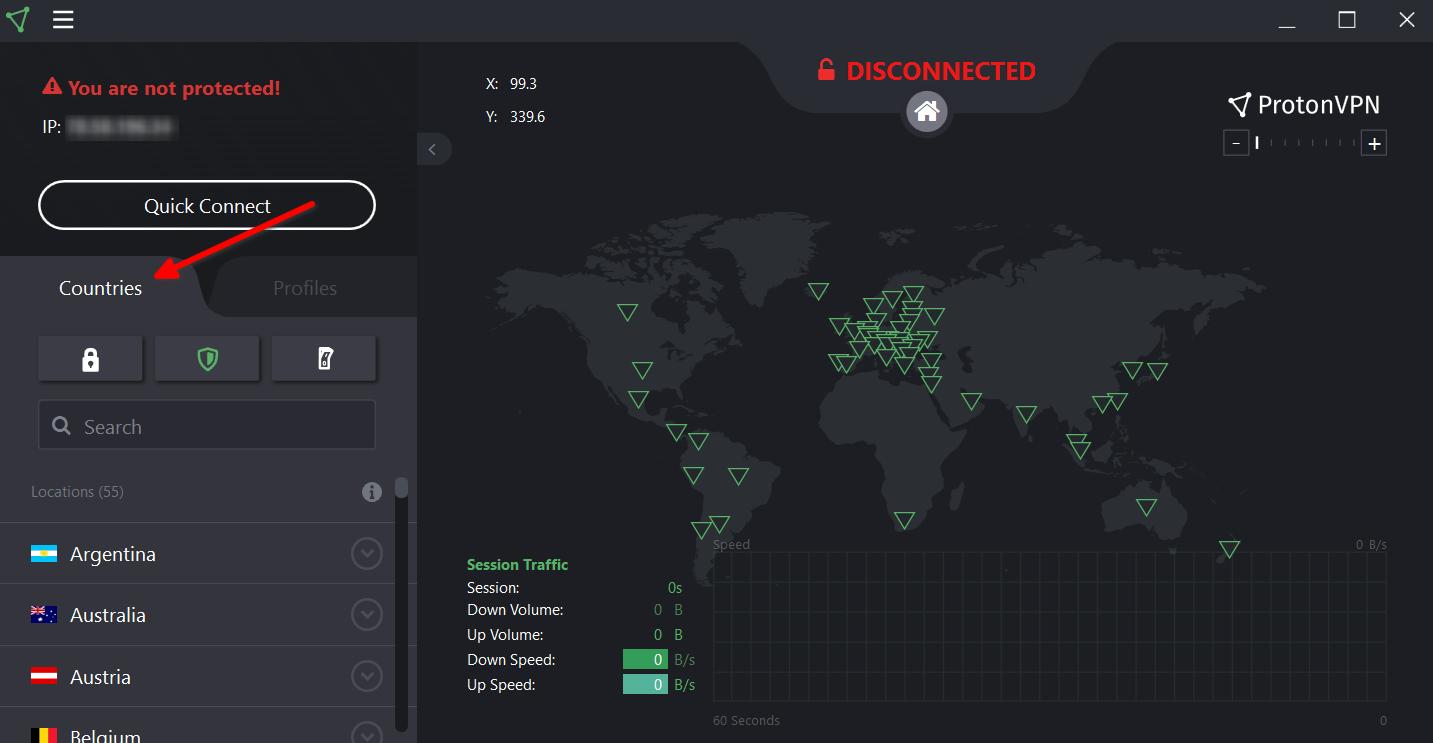Select the New Zealand server marker

[1229, 549]
